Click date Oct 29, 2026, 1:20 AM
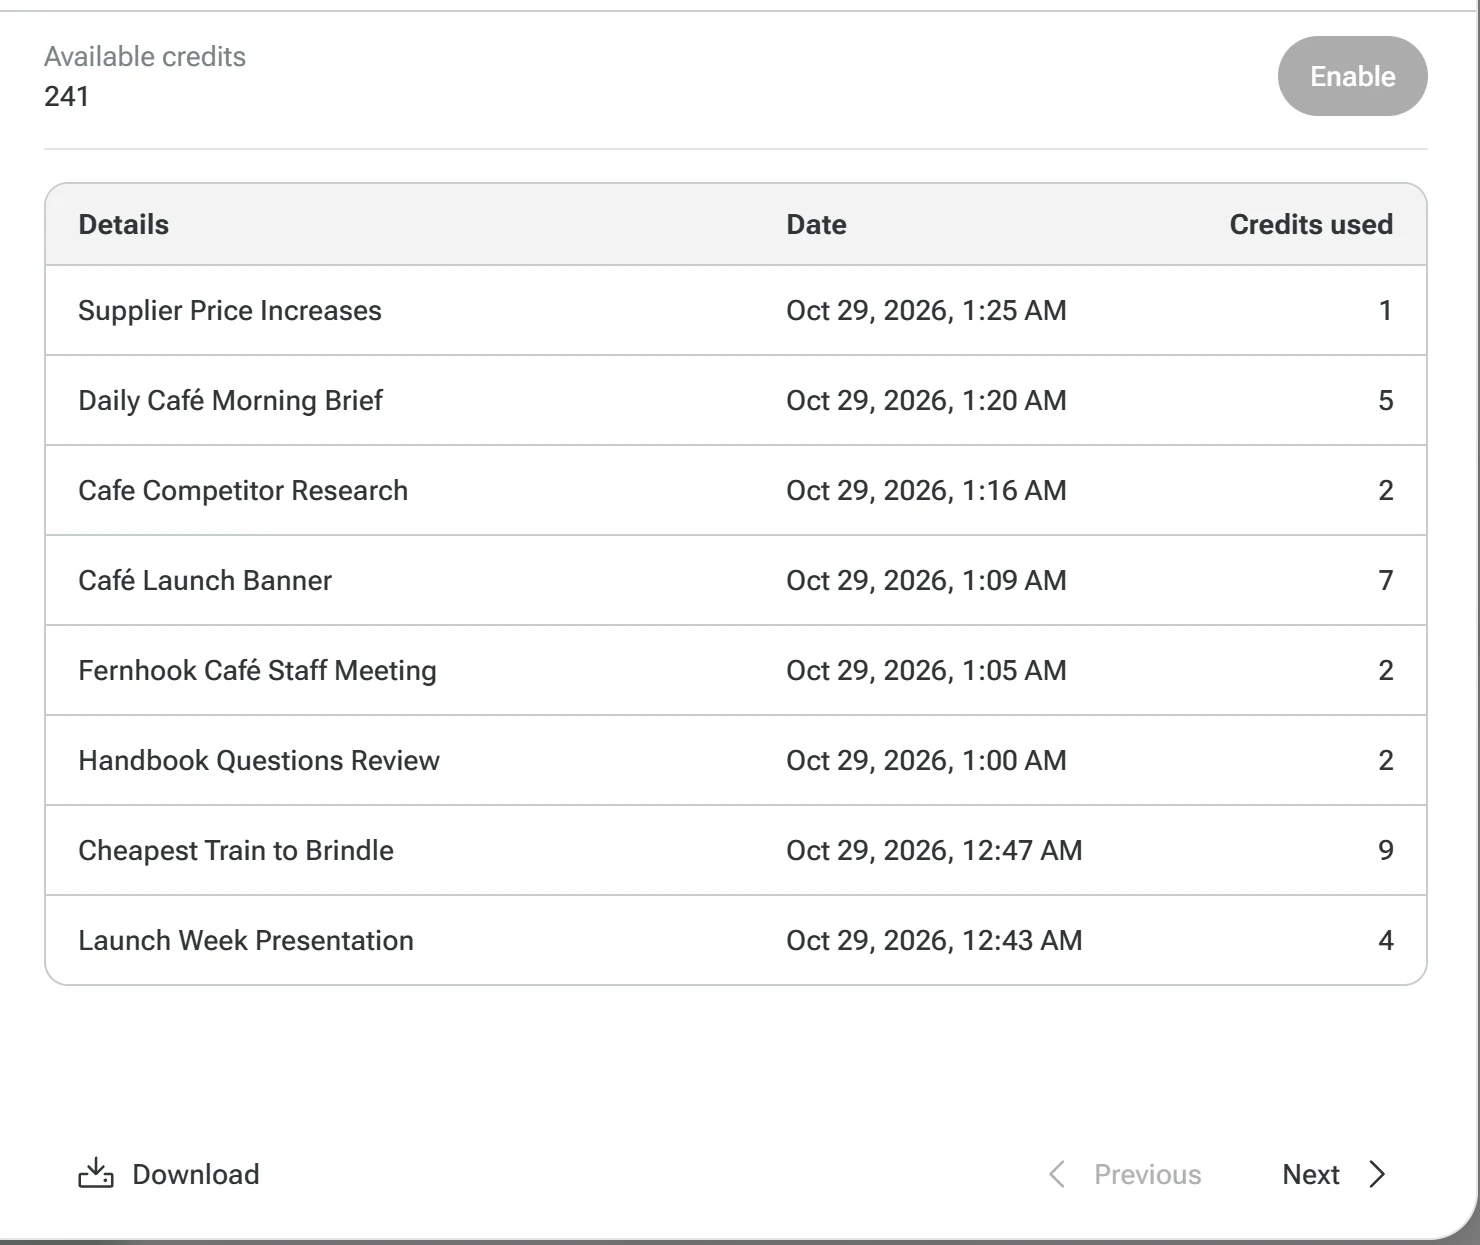The image size is (1480, 1245). [926, 400]
